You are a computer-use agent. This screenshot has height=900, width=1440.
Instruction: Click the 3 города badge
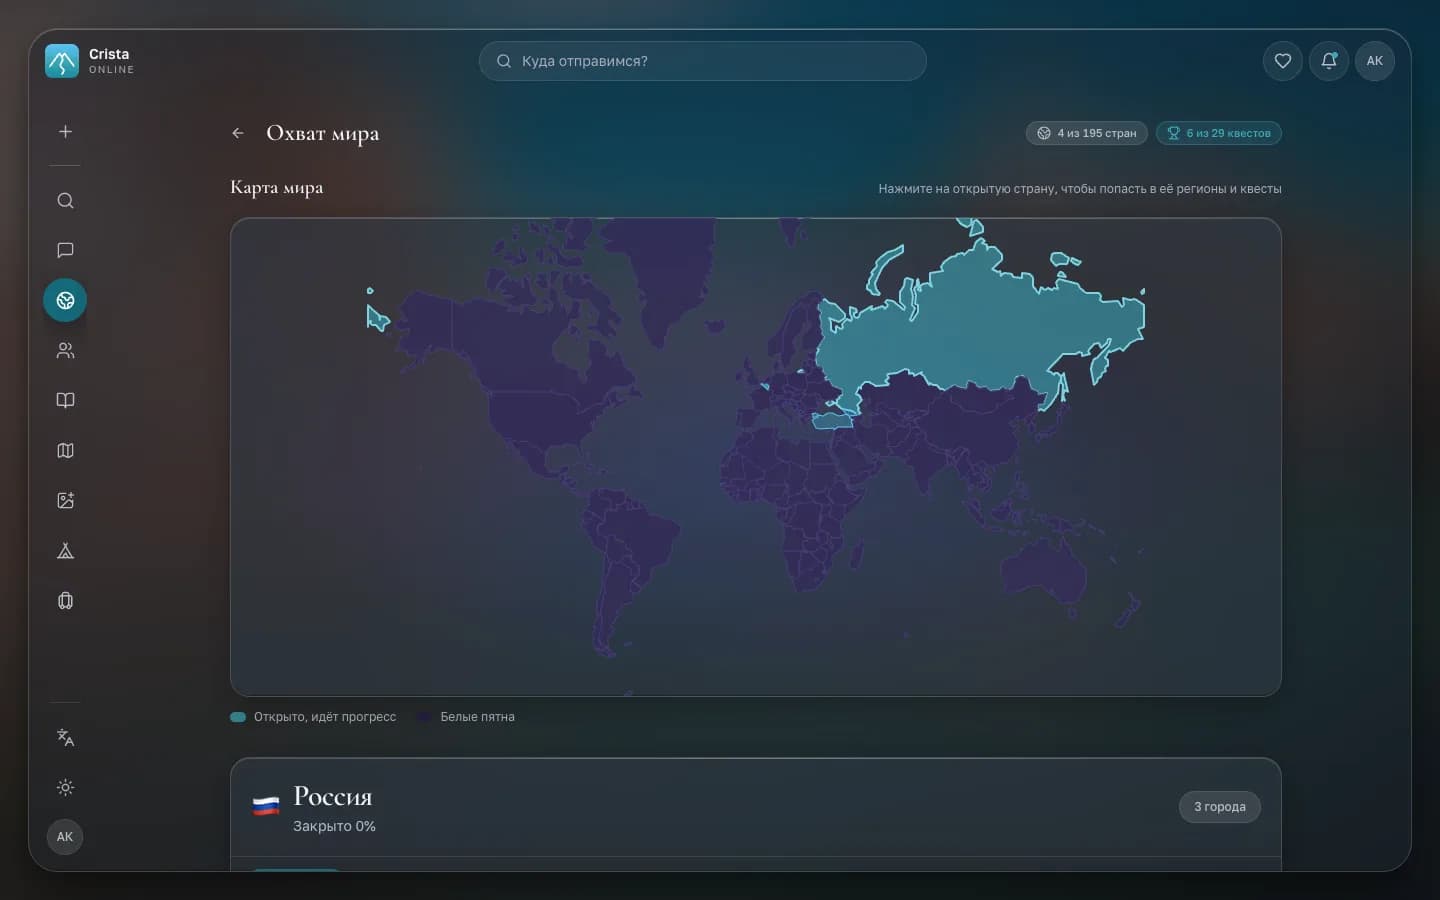[1220, 807]
